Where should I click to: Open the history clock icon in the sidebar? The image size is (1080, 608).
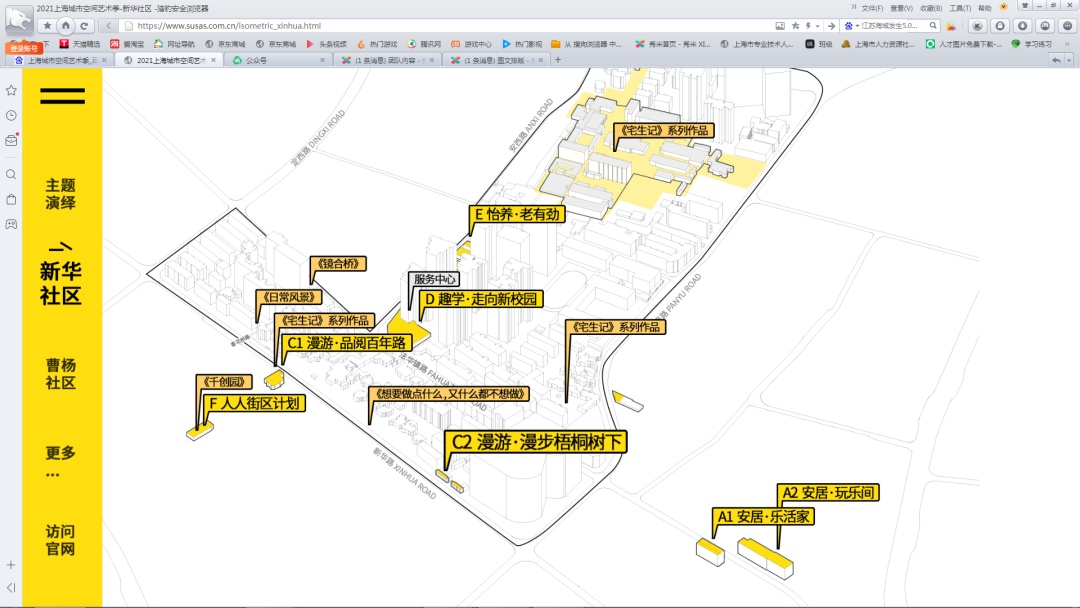[x=11, y=116]
